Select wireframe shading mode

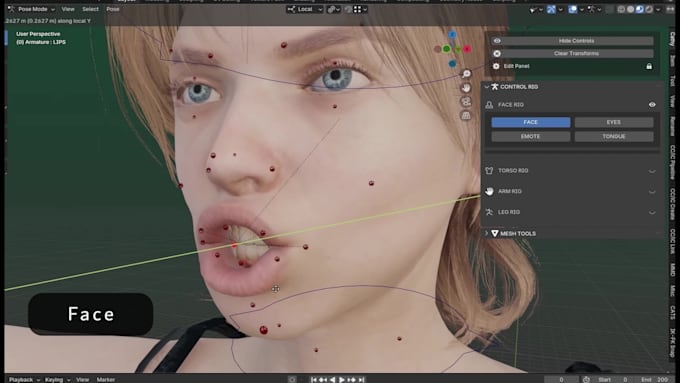click(x=621, y=9)
